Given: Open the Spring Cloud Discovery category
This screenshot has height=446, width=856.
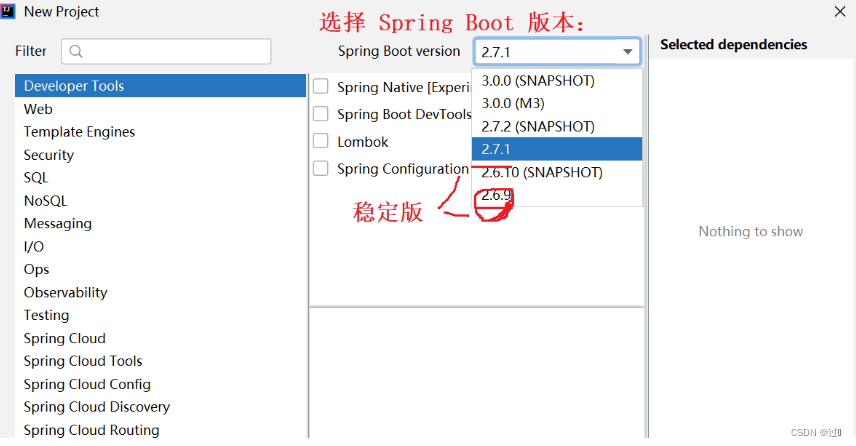Looking at the screenshot, I should [160, 407].
